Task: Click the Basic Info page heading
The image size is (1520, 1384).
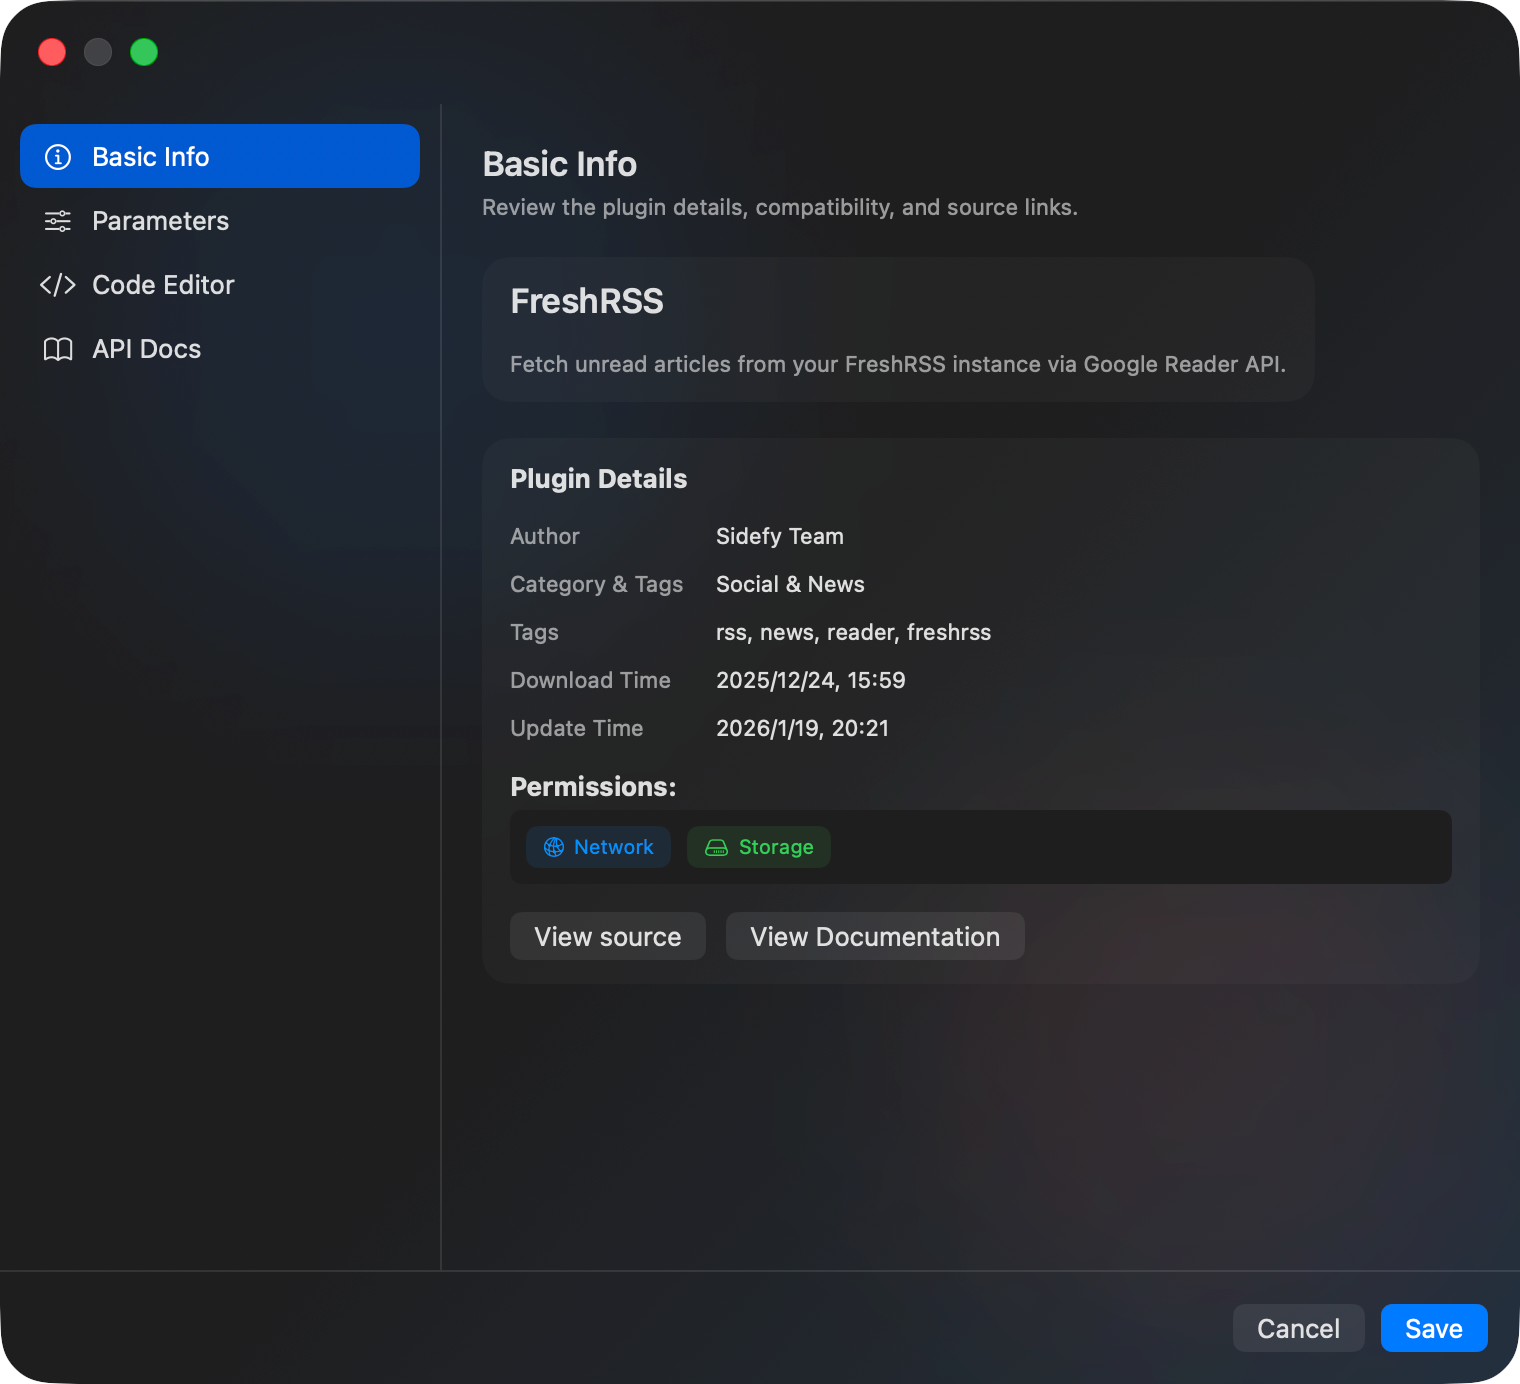Action: click(x=560, y=164)
